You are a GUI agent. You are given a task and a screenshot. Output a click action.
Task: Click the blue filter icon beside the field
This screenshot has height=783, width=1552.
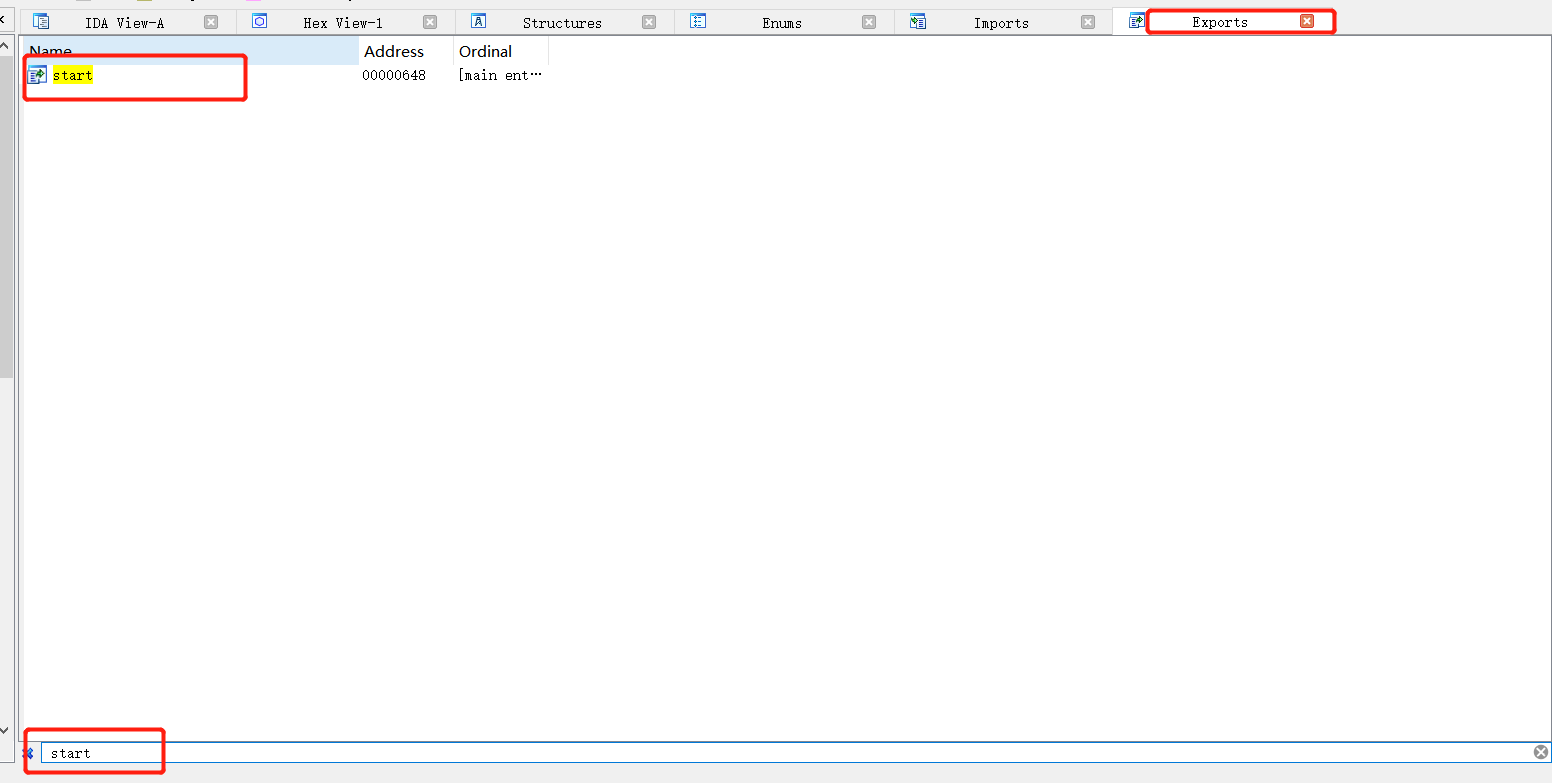click(29, 753)
